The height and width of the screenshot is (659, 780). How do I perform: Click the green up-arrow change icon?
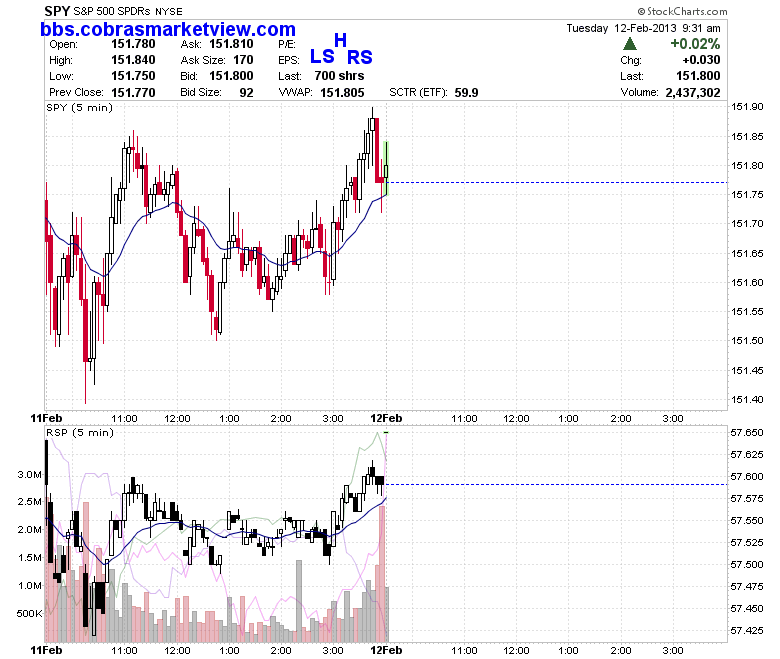[x=630, y=44]
